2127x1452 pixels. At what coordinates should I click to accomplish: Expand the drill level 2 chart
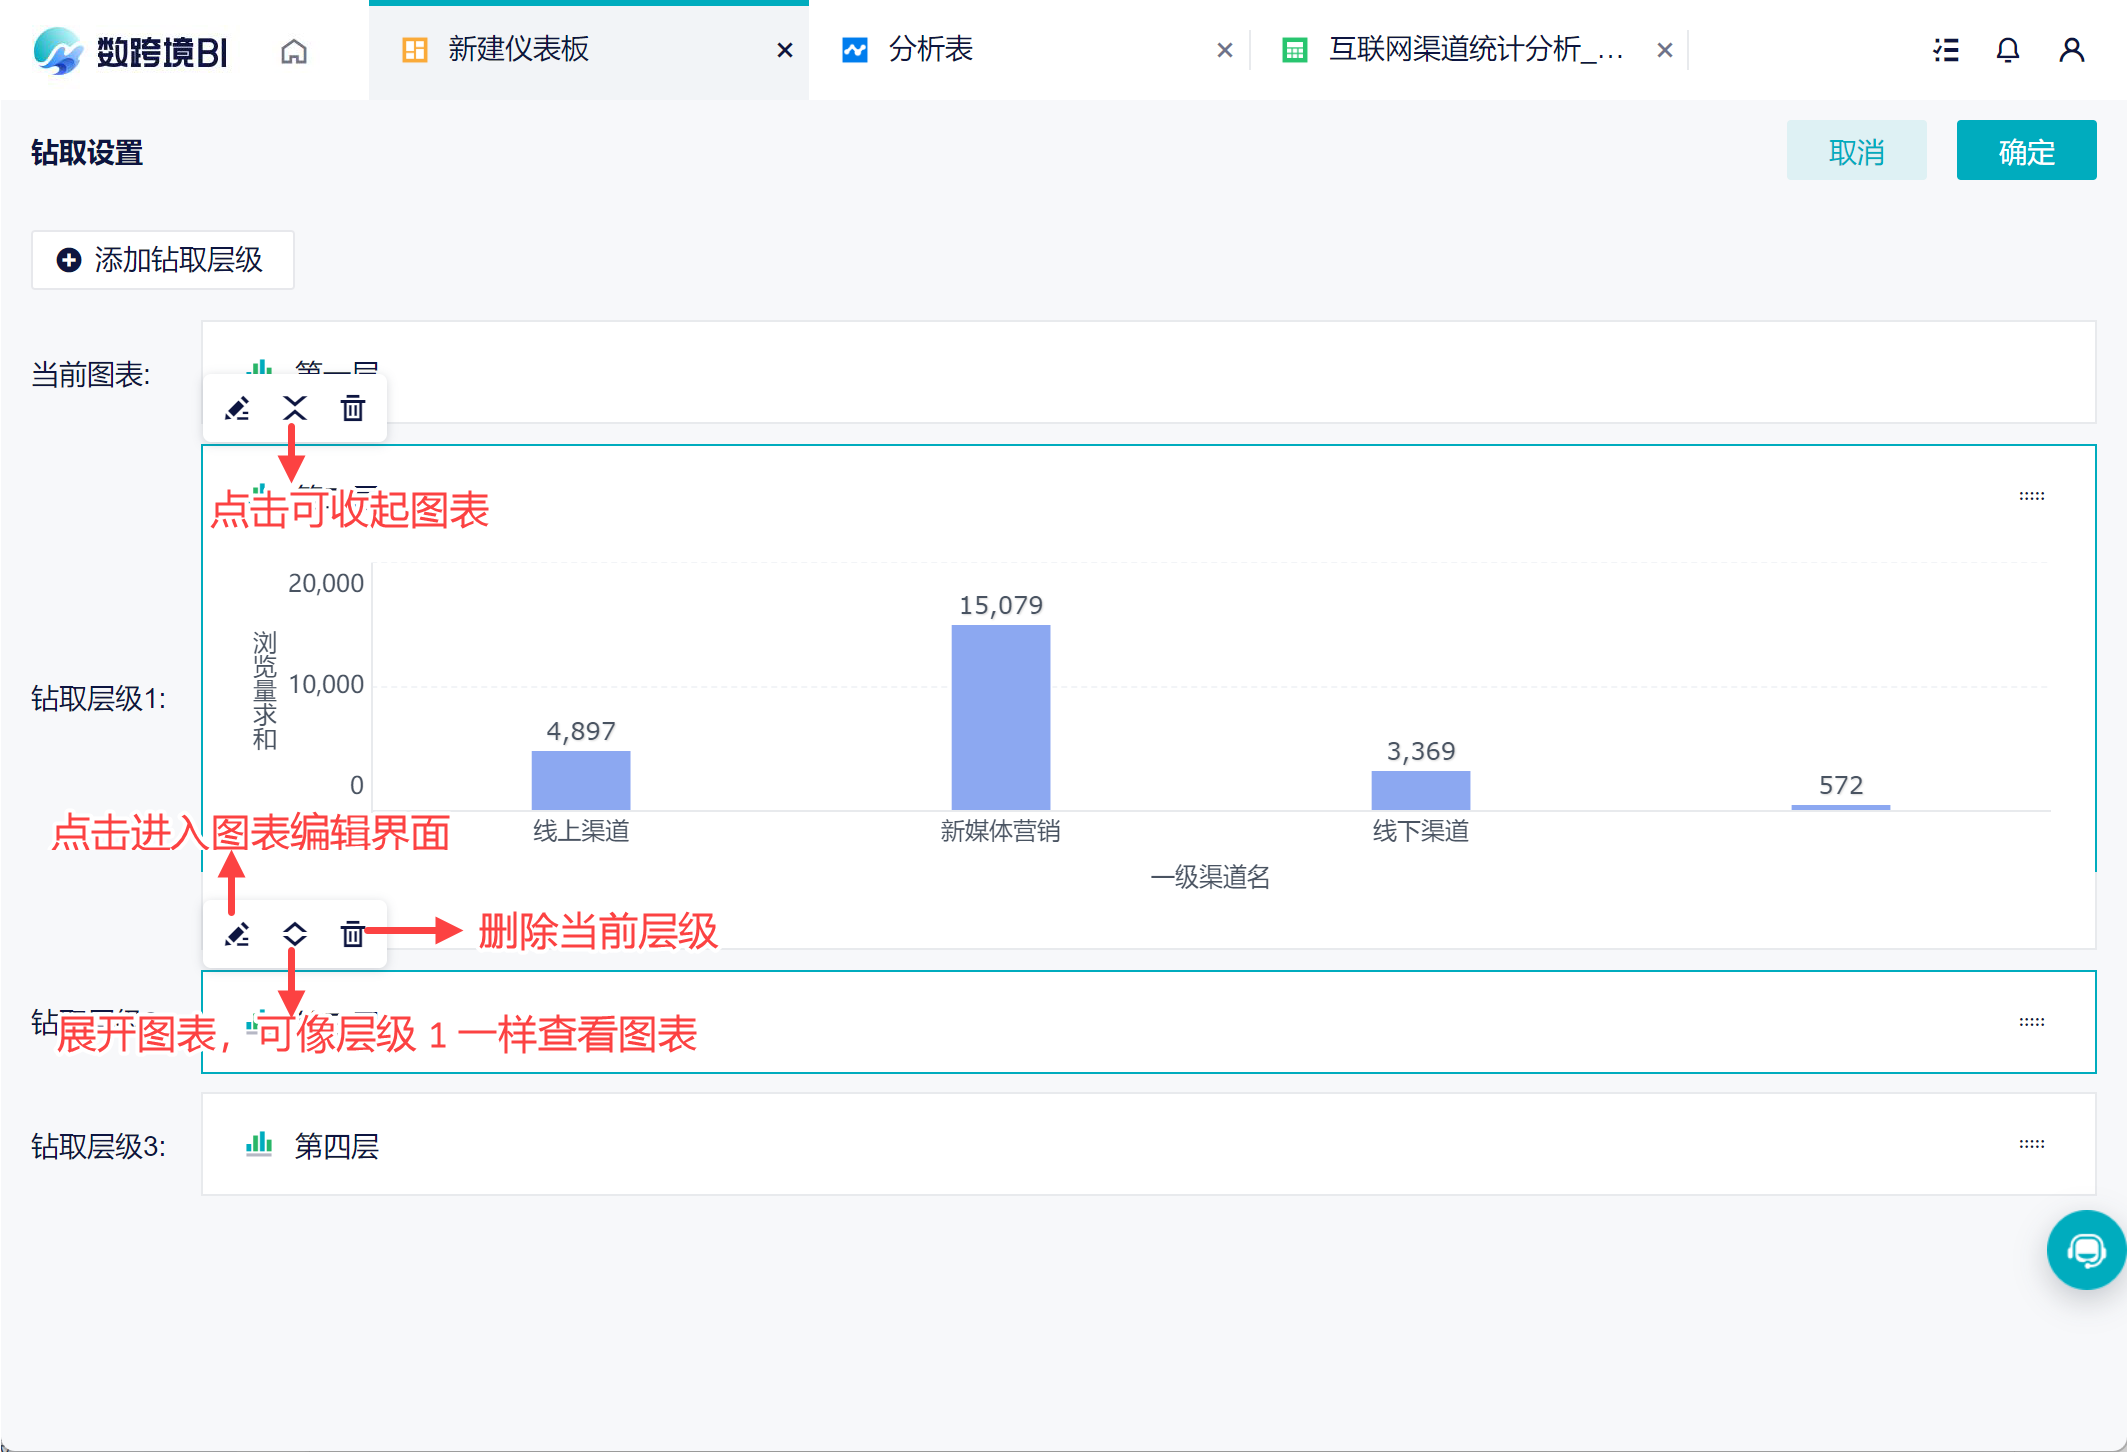[295, 934]
